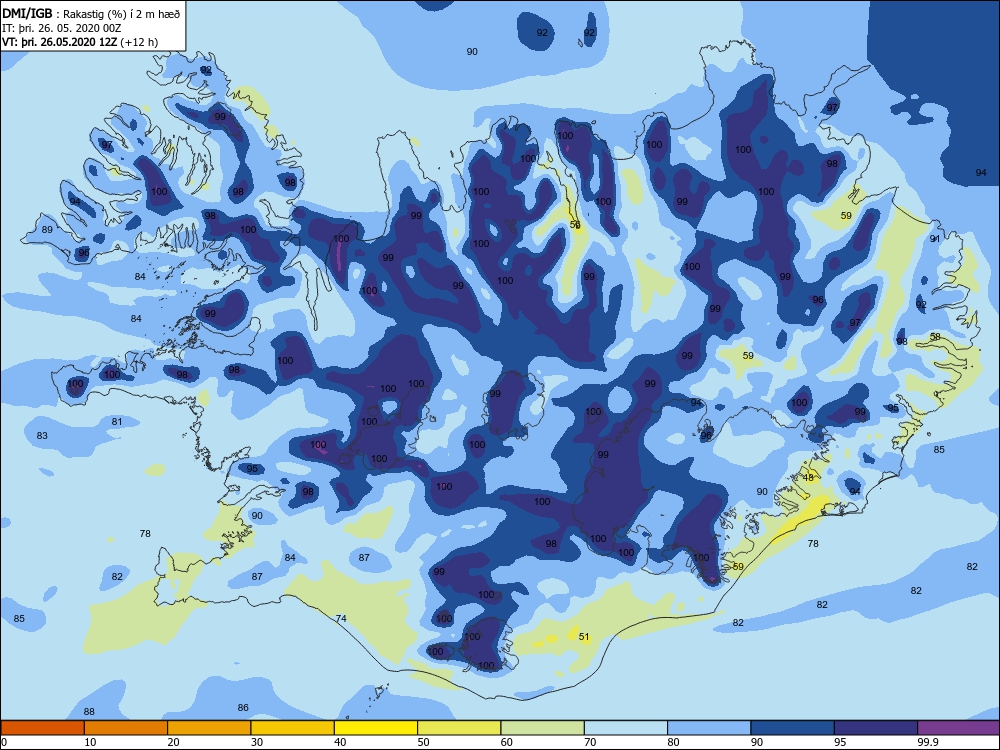Image resolution: width=1000 pixels, height=750 pixels.
Task: Select the navy 95–99.9 legend swatch
Action: (x=876, y=728)
